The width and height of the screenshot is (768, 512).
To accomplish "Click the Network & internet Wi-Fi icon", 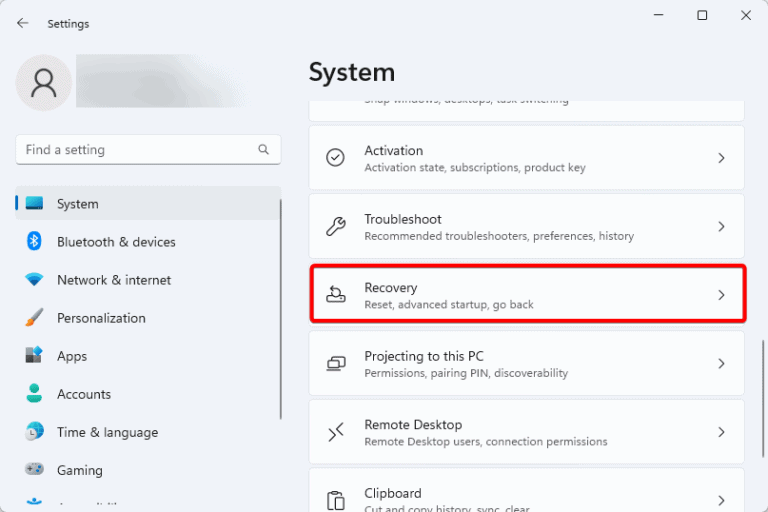I will click(x=34, y=280).
